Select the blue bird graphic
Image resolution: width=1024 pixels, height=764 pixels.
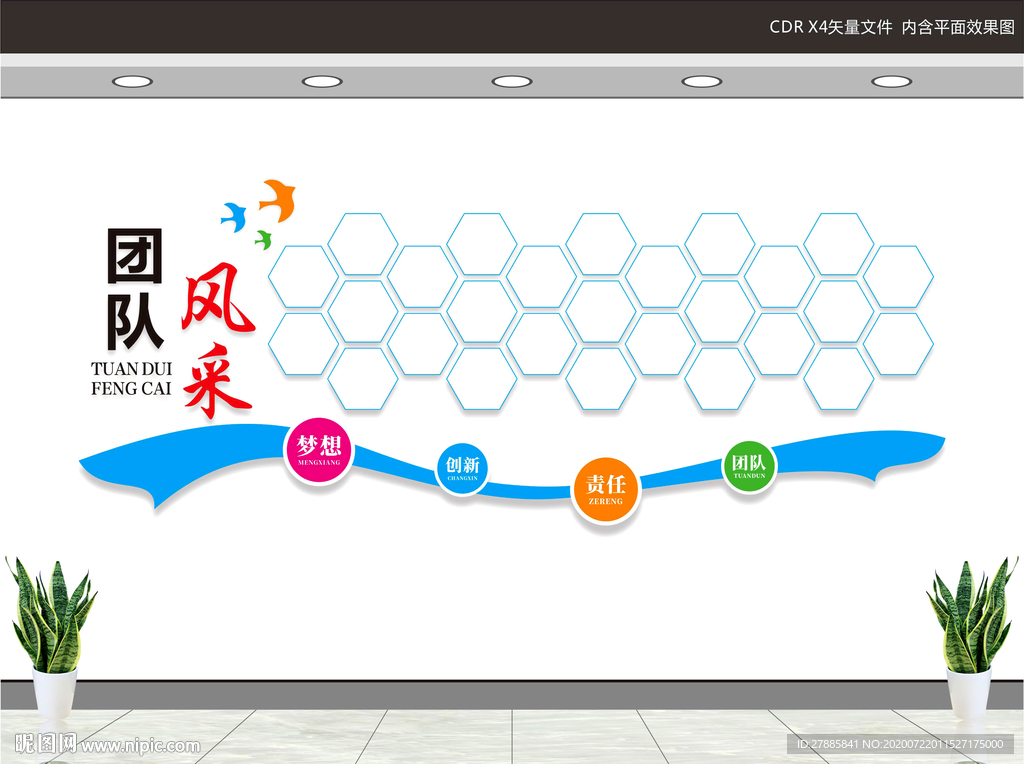pyautogui.click(x=234, y=217)
